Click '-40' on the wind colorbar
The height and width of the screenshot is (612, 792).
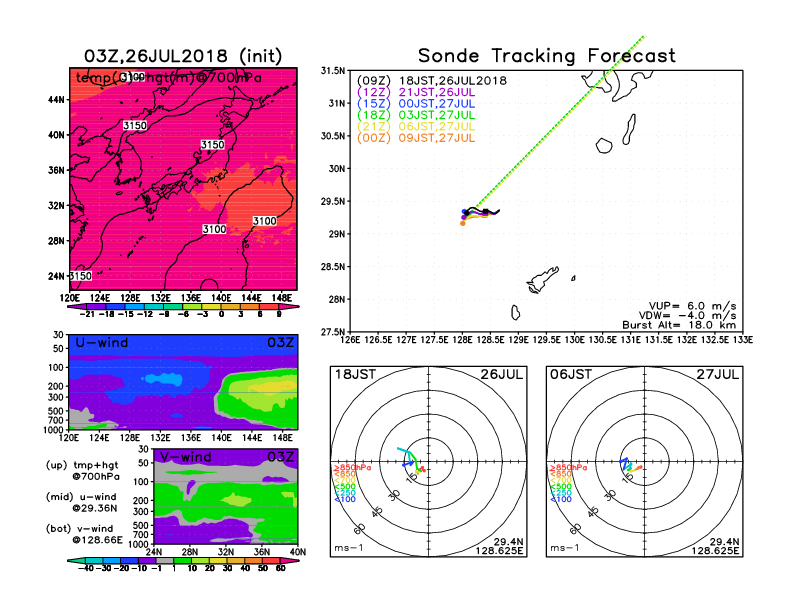tap(86, 569)
